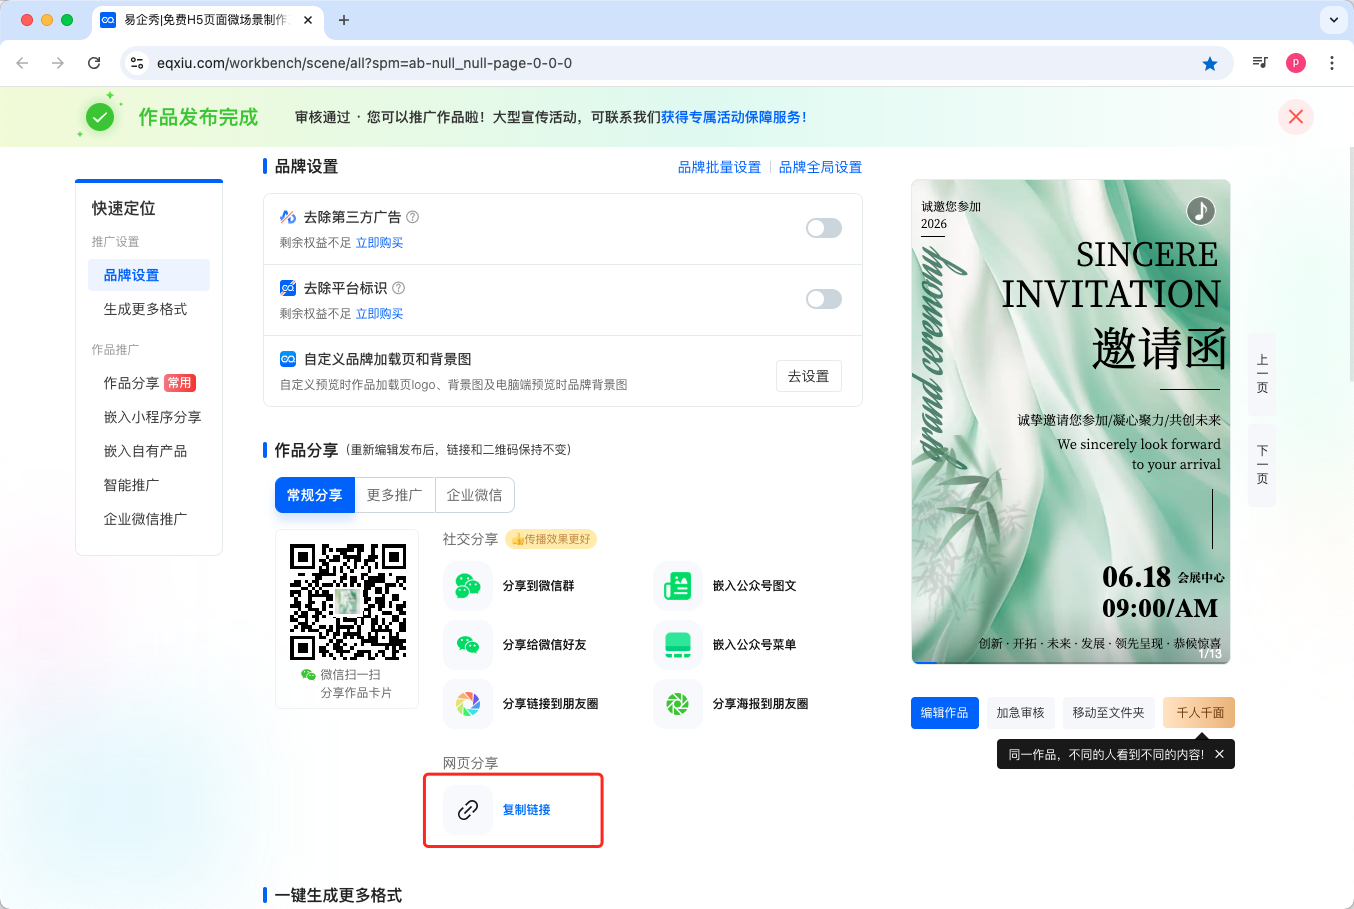Click the 编辑作品 button
This screenshot has width=1354, height=909.
coord(944,713)
